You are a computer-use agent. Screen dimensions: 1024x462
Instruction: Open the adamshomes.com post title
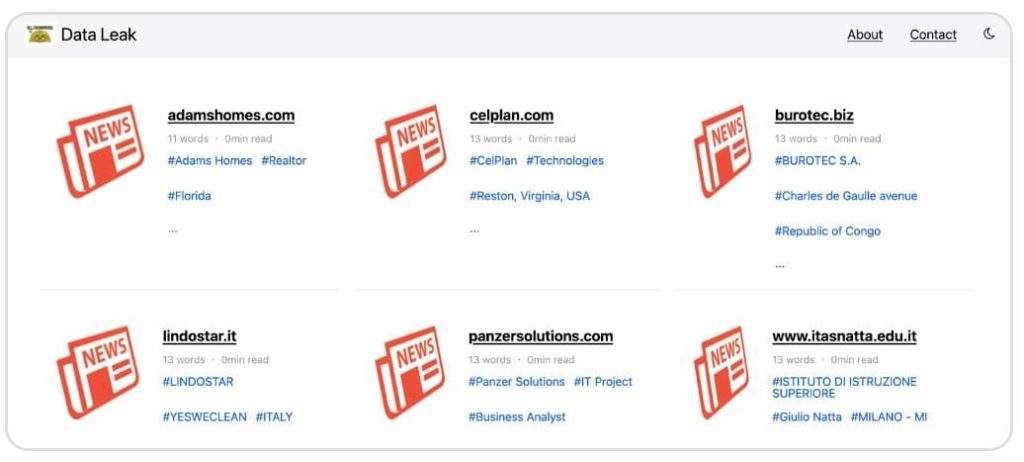click(x=231, y=116)
